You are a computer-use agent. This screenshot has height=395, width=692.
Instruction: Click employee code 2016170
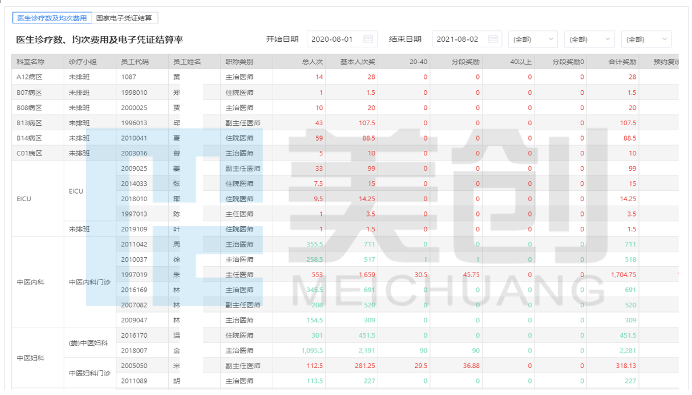(x=134, y=335)
